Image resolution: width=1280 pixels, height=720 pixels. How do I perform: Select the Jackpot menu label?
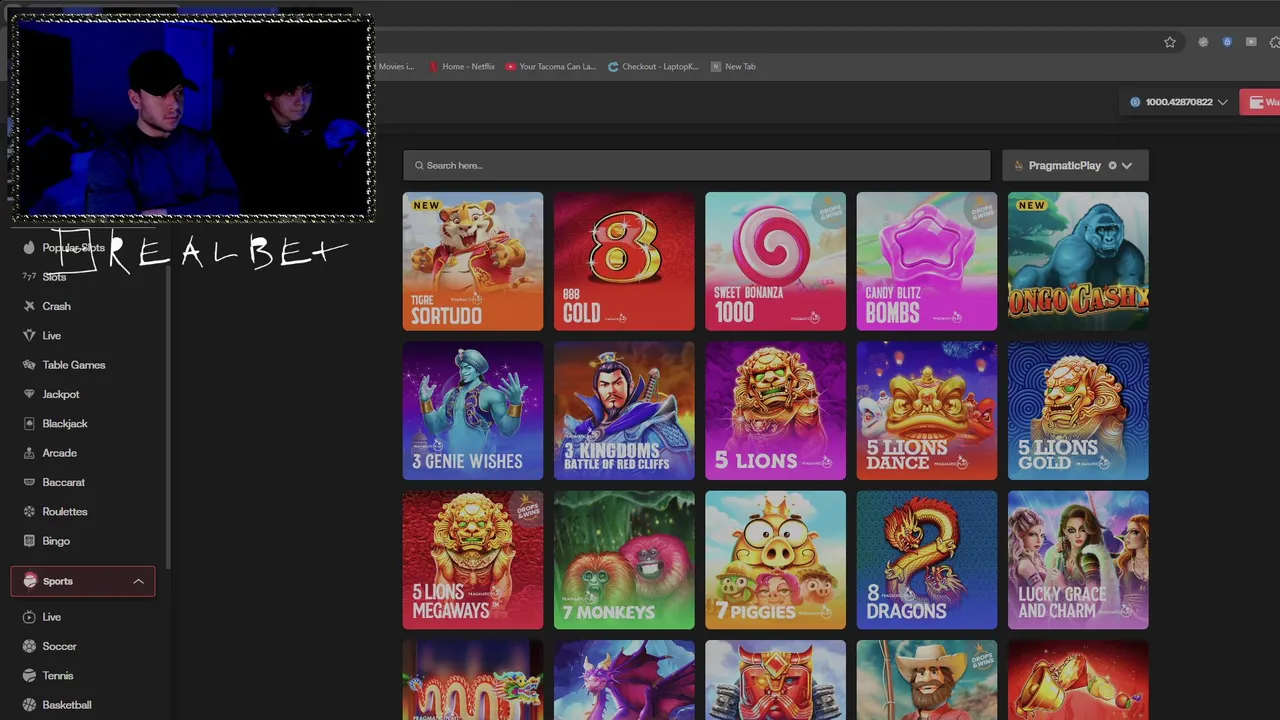(61, 395)
